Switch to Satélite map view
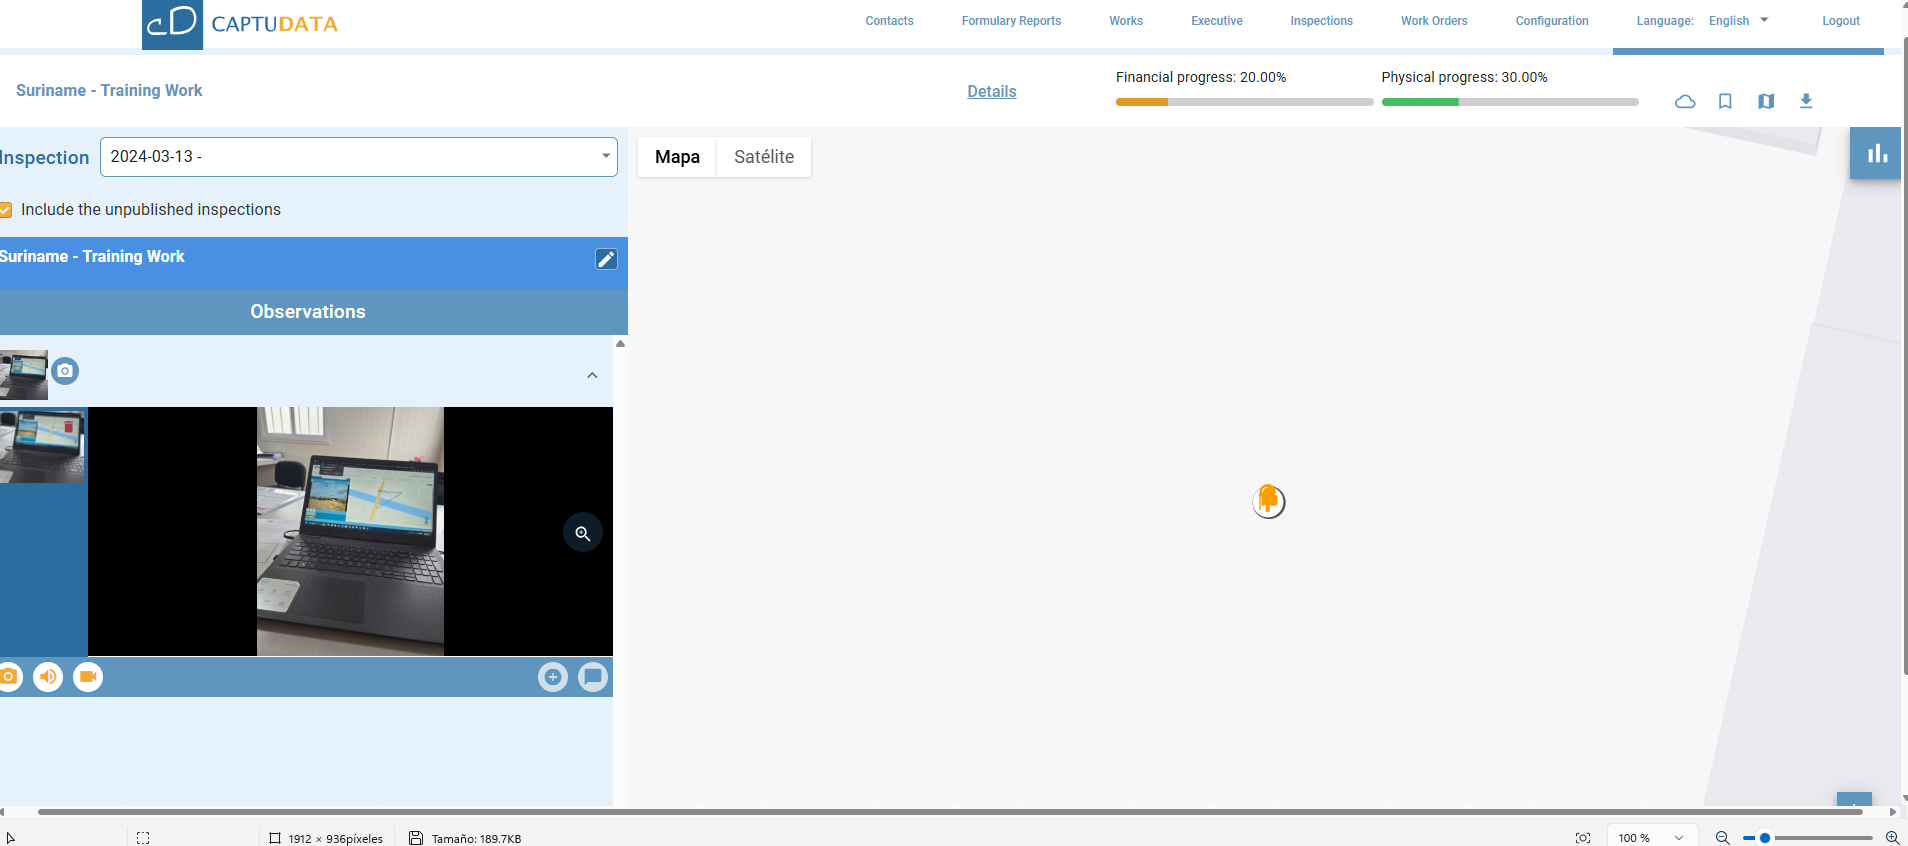The image size is (1908, 846). (763, 157)
